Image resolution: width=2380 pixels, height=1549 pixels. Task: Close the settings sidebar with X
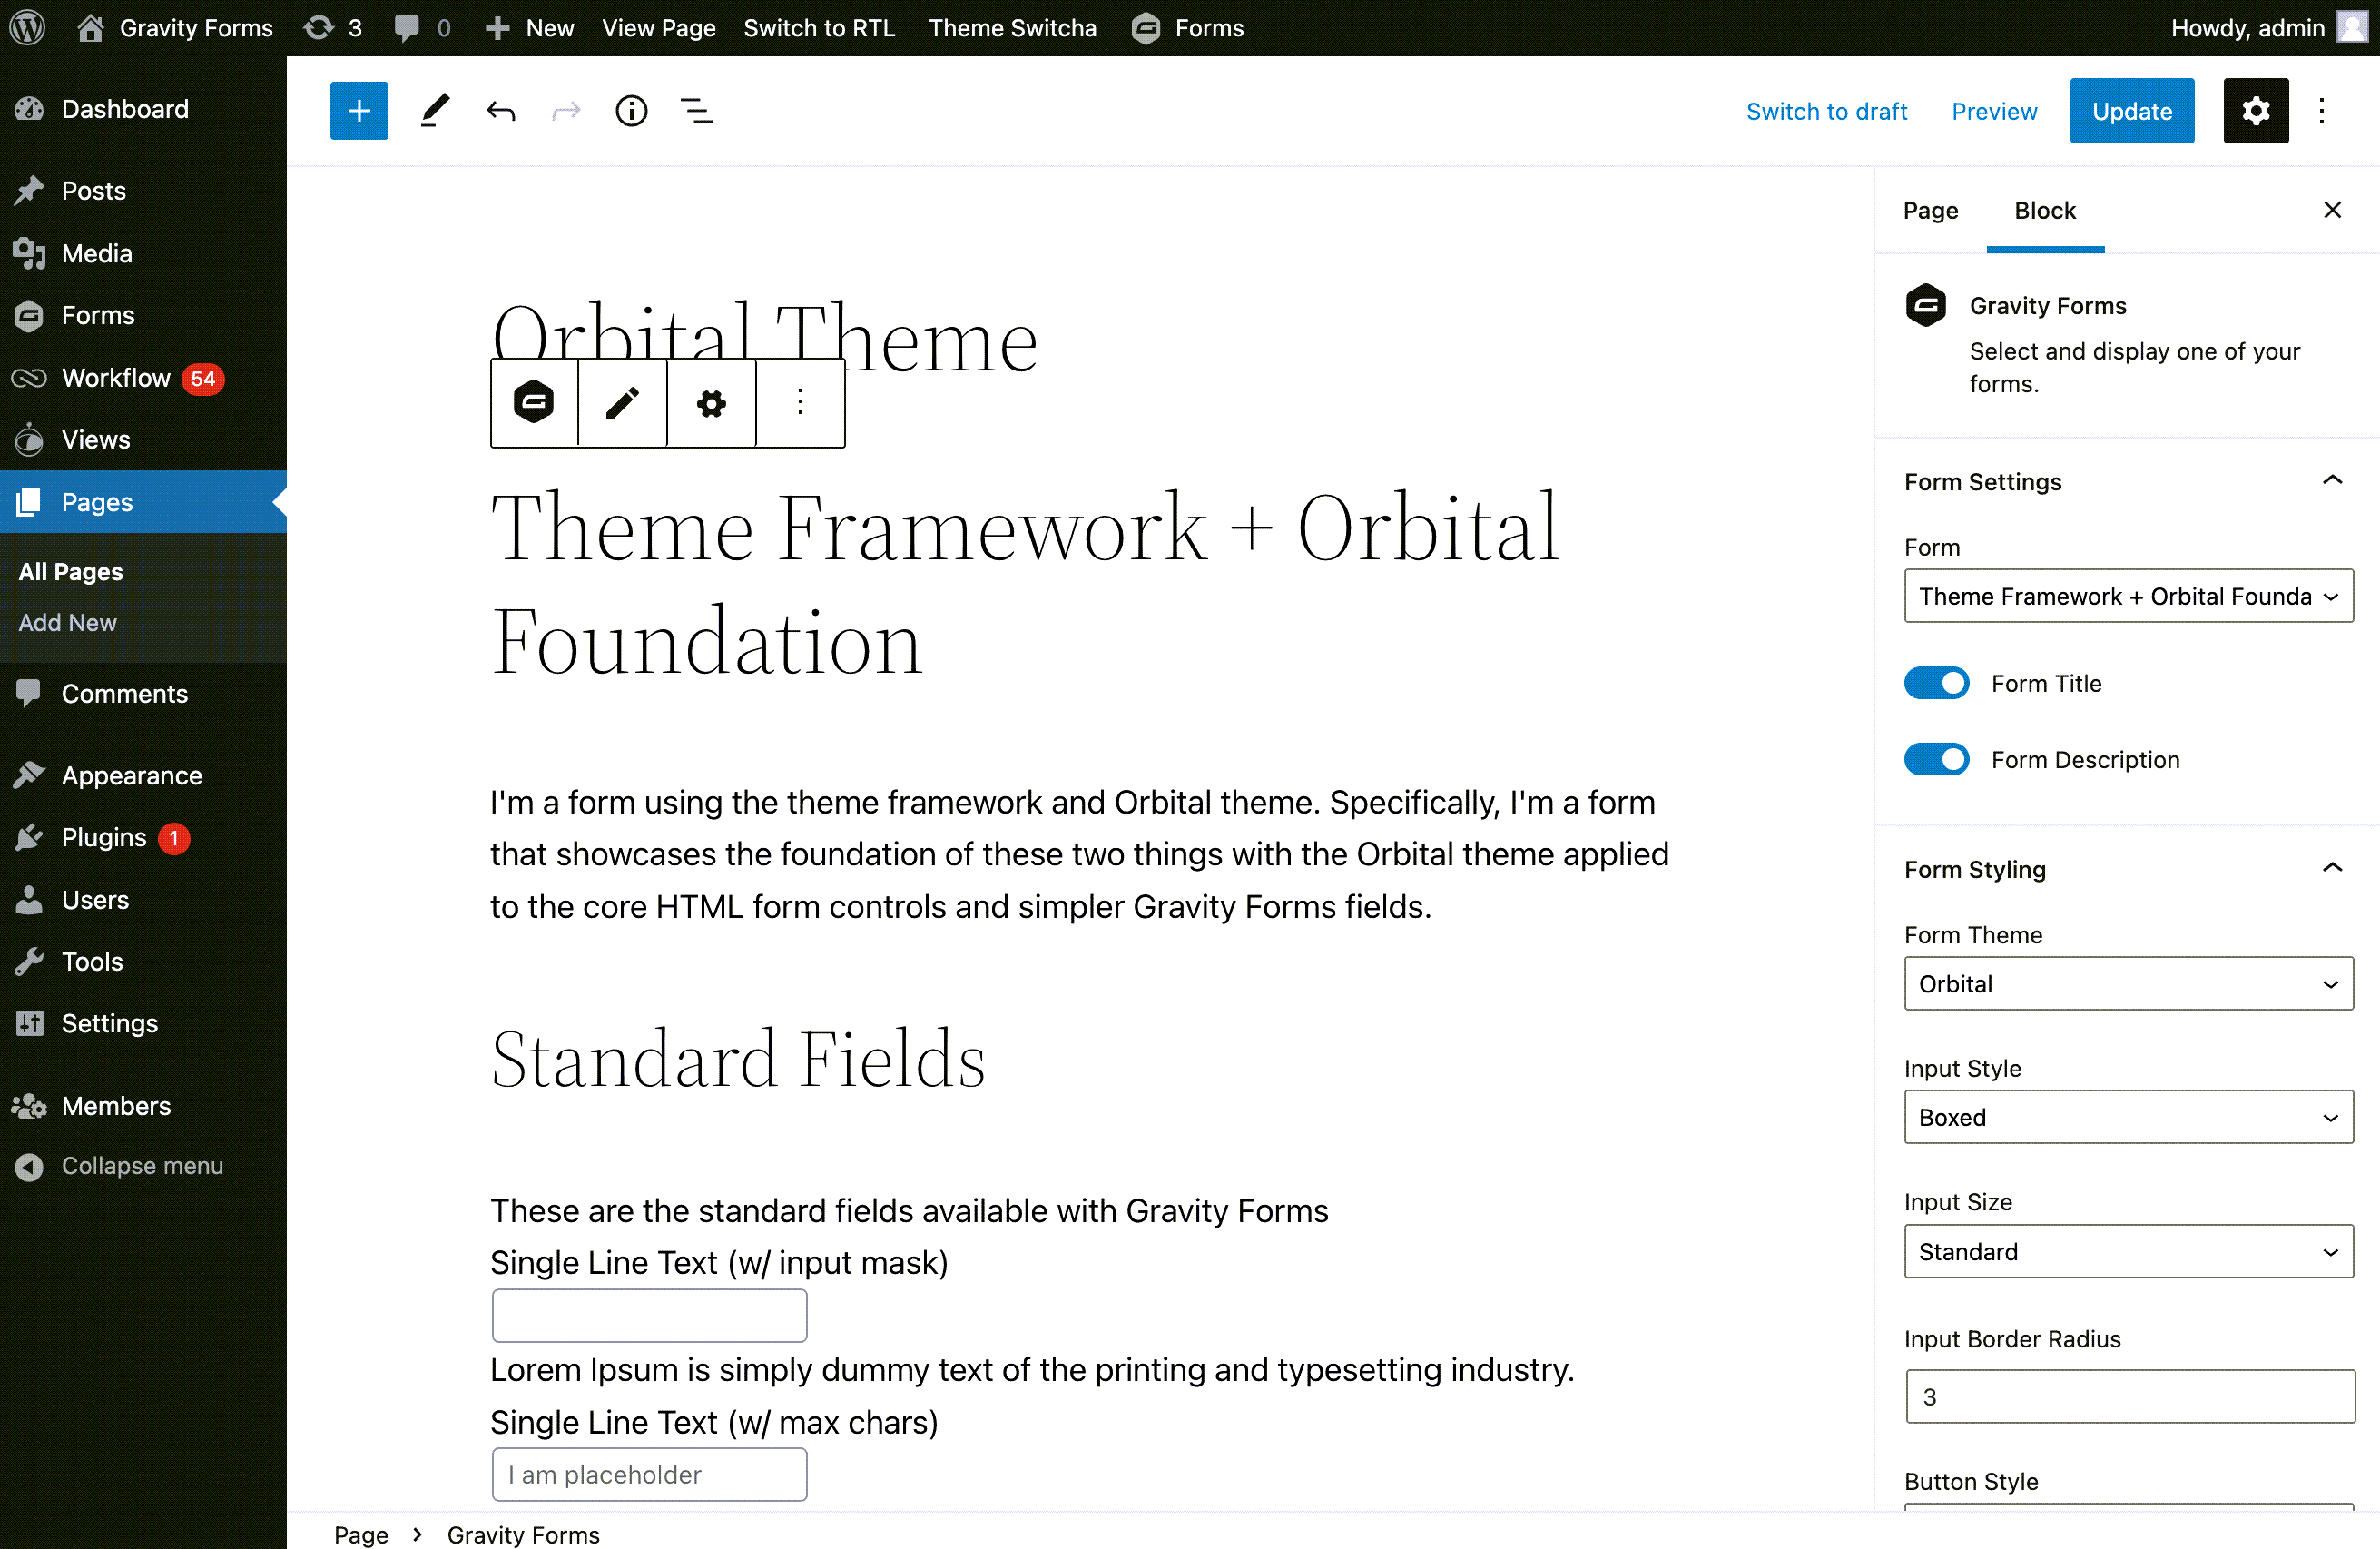pyautogui.click(x=2332, y=210)
